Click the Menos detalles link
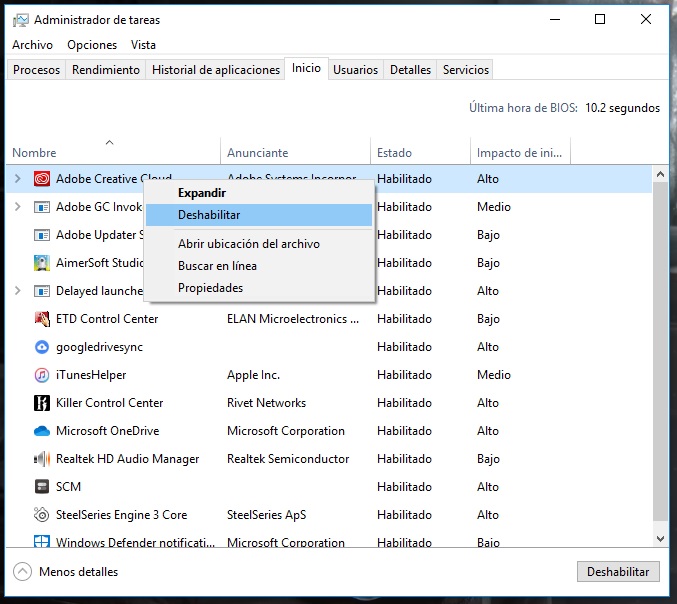677x604 pixels. coord(79,572)
